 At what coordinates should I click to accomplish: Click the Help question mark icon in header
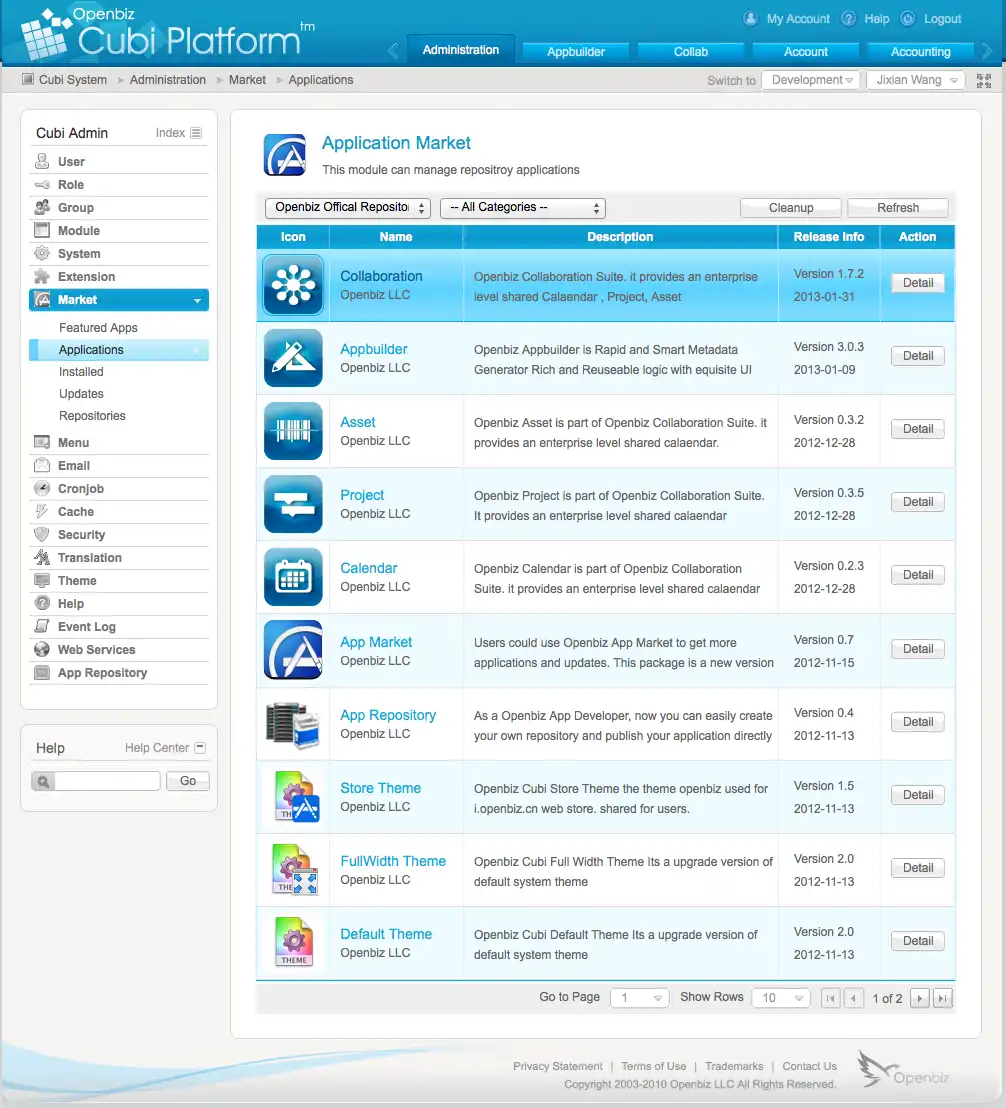click(848, 18)
